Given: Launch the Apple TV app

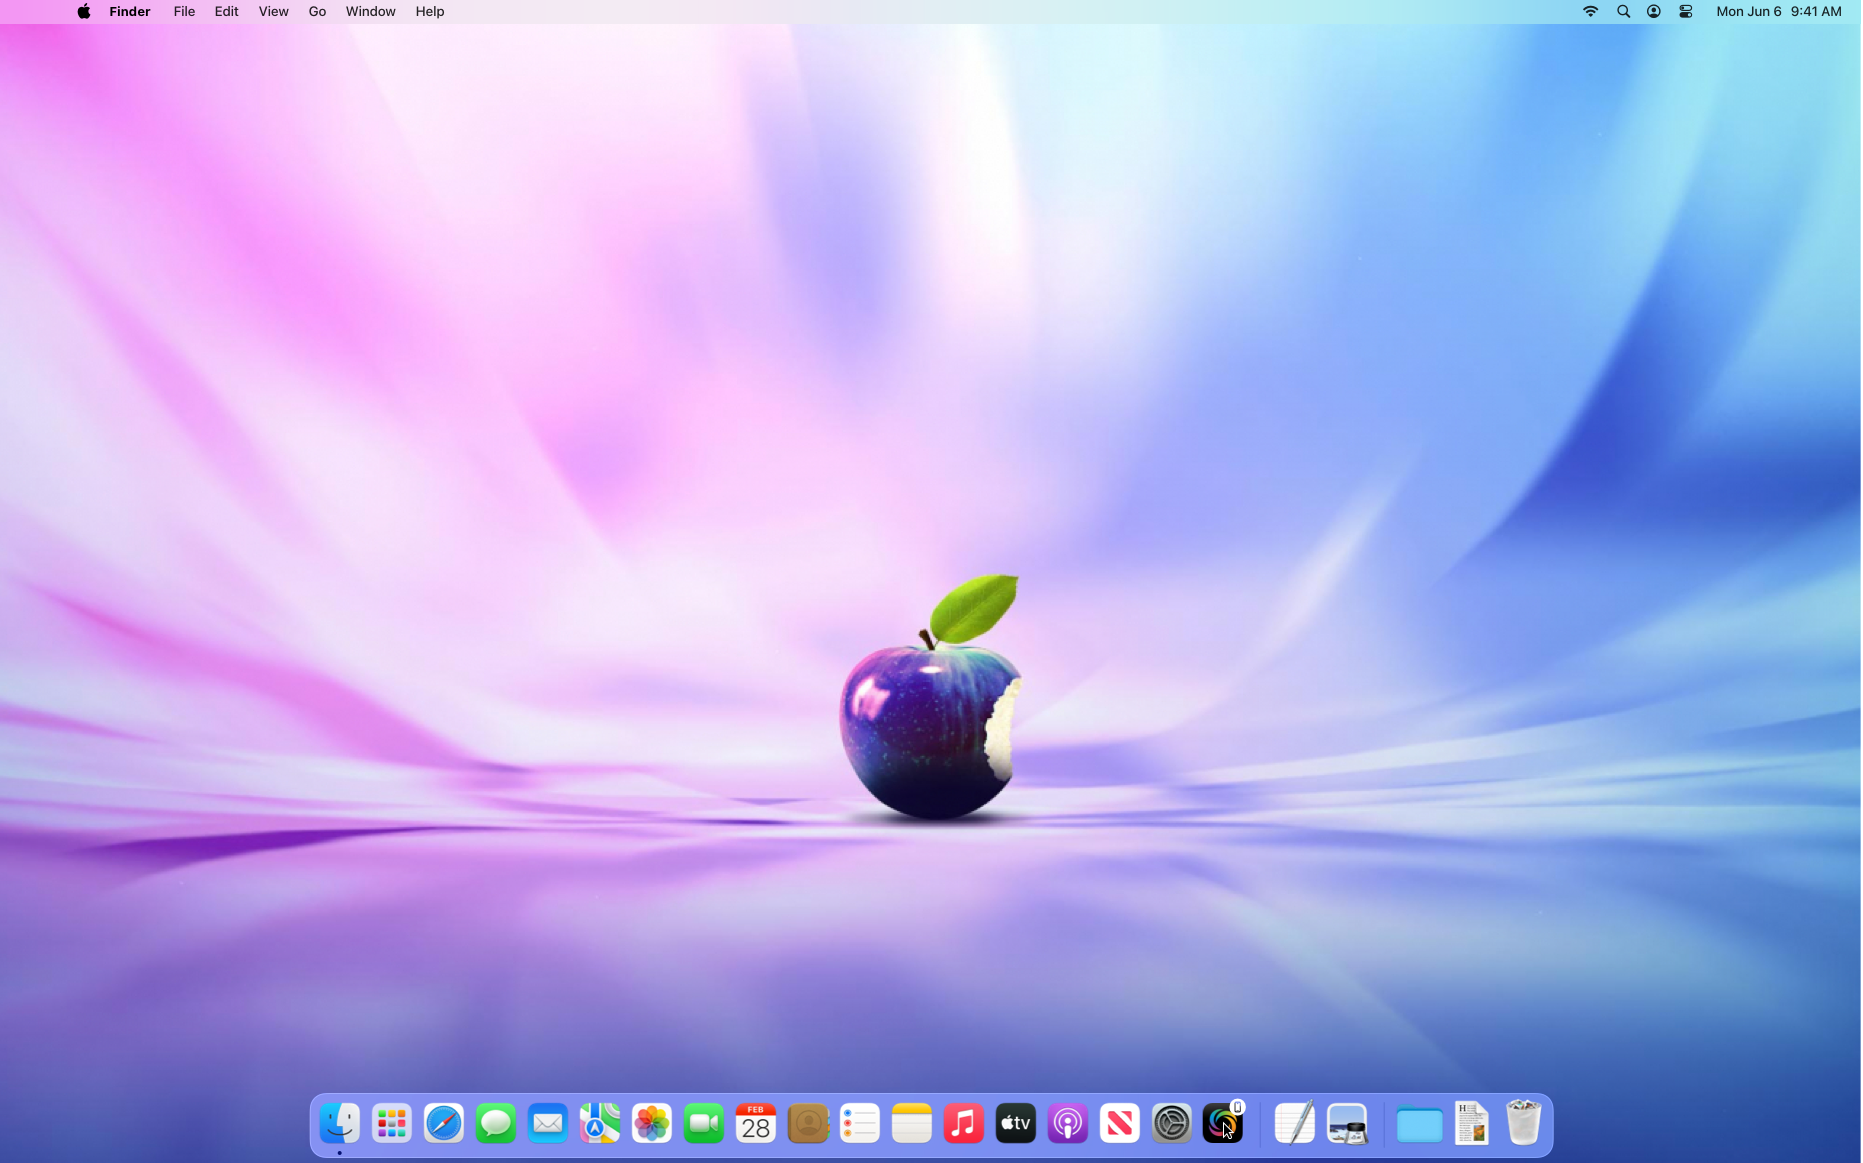Looking at the screenshot, I should (1015, 1124).
